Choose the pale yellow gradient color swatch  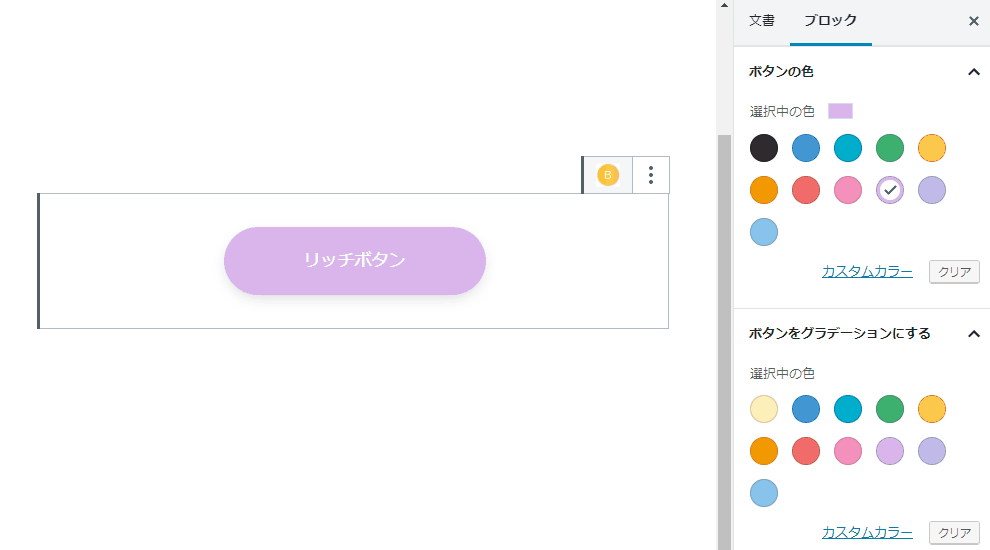click(763, 409)
